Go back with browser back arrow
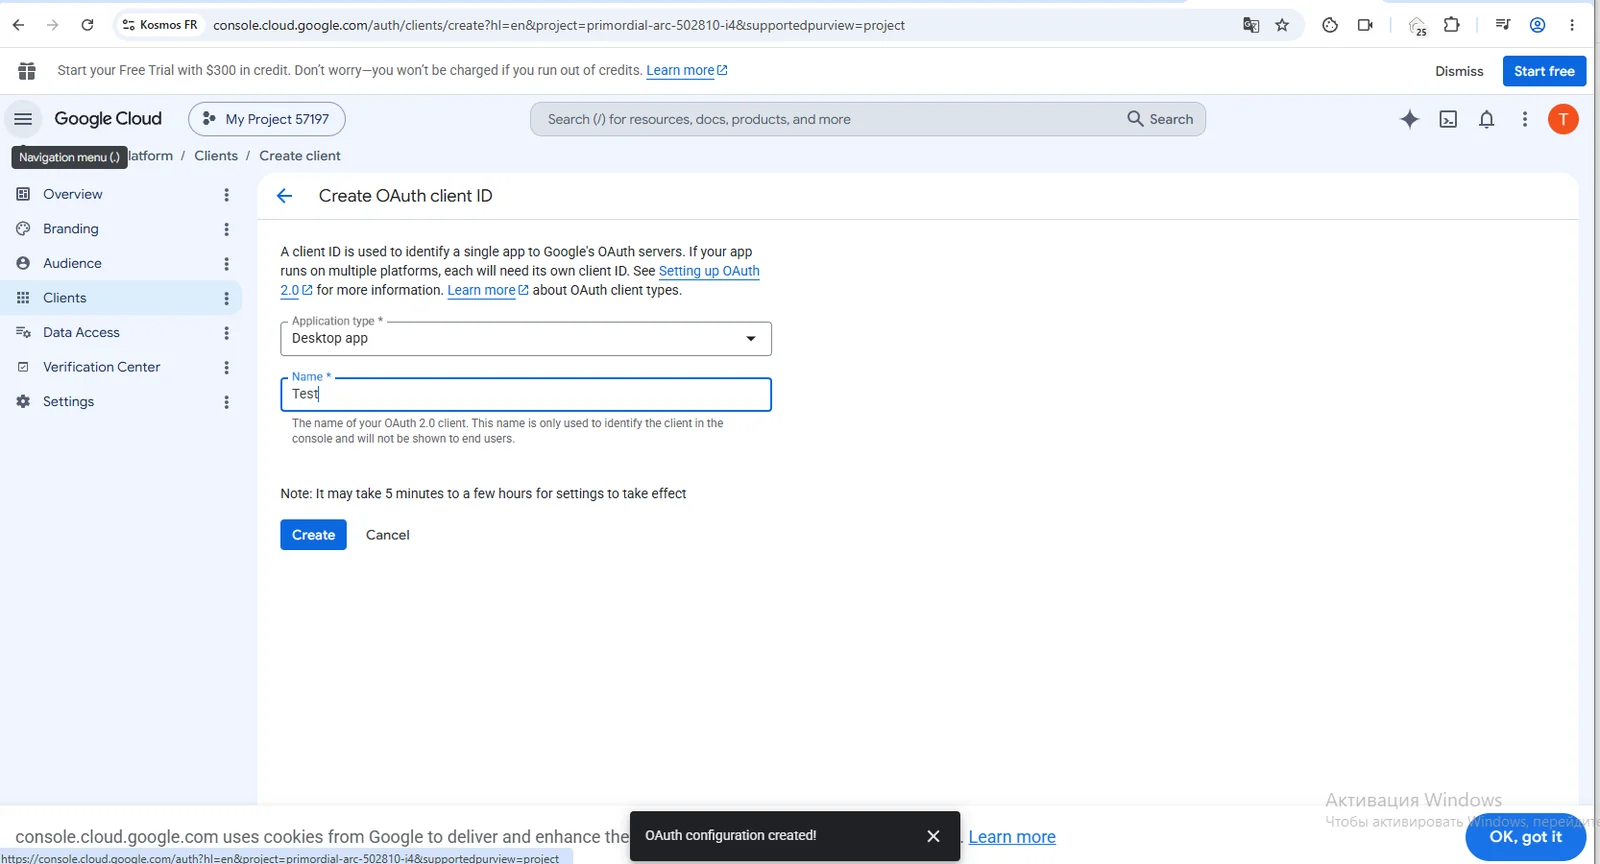The height and width of the screenshot is (864, 1600). coord(18,25)
